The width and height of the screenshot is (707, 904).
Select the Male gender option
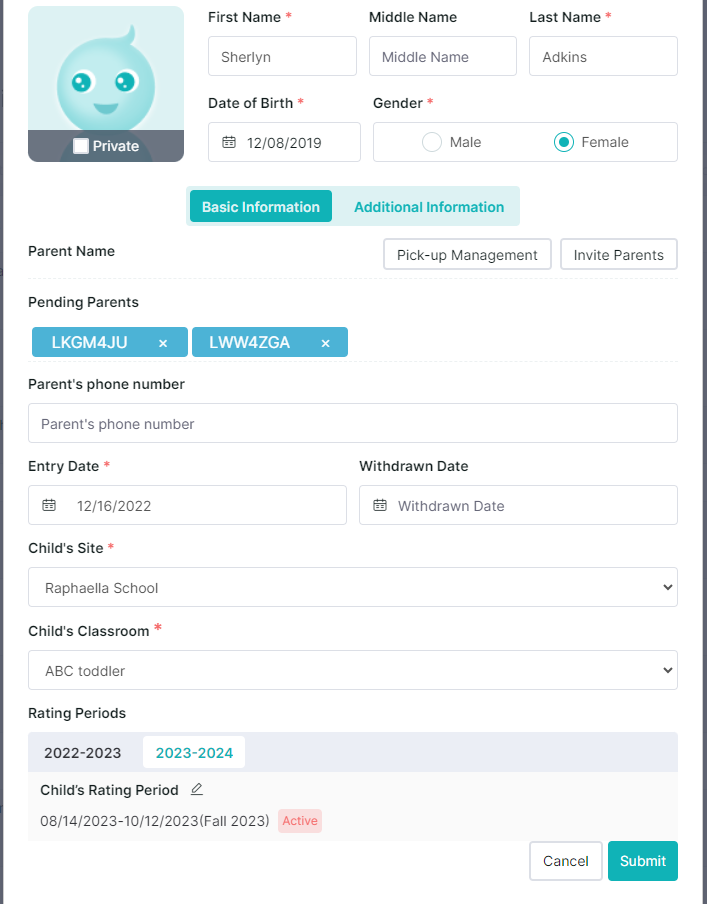(x=432, y=142)
